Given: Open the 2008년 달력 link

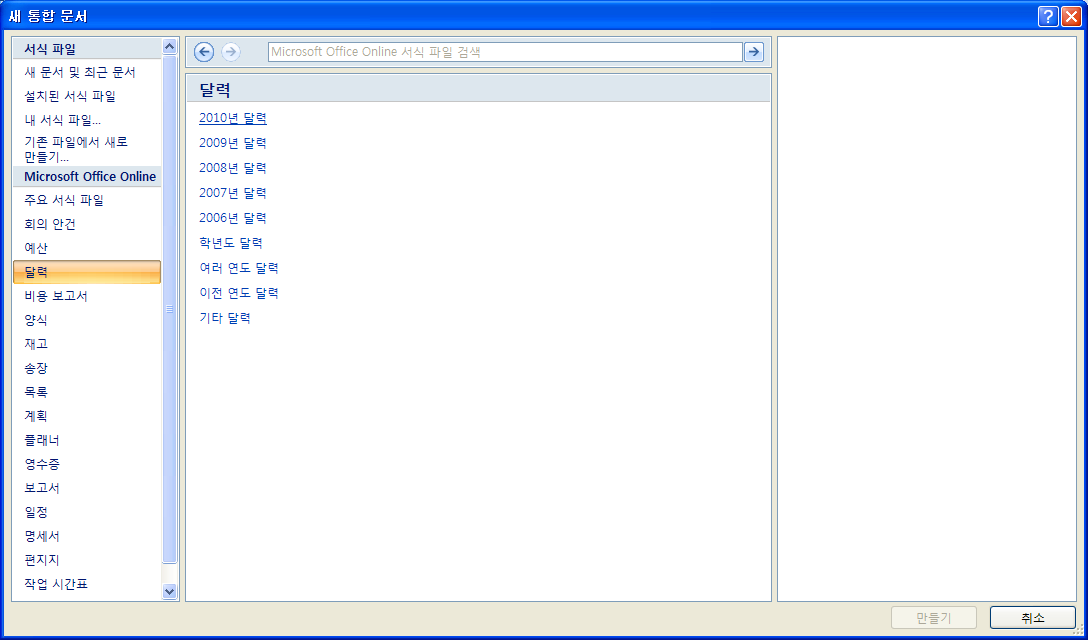Looking at the screenshot, I should pyautogui.click(x=232, y=168).
